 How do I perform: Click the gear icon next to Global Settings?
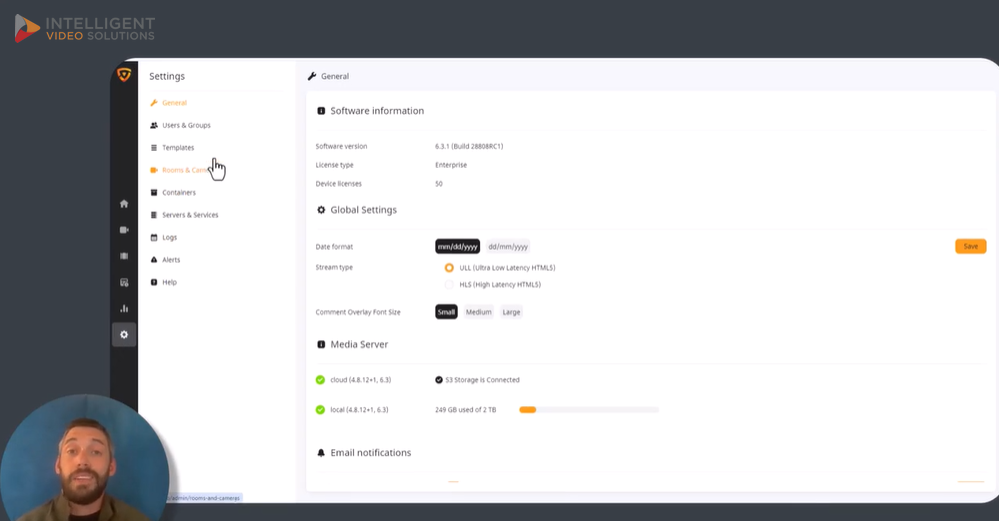(321, 210)
